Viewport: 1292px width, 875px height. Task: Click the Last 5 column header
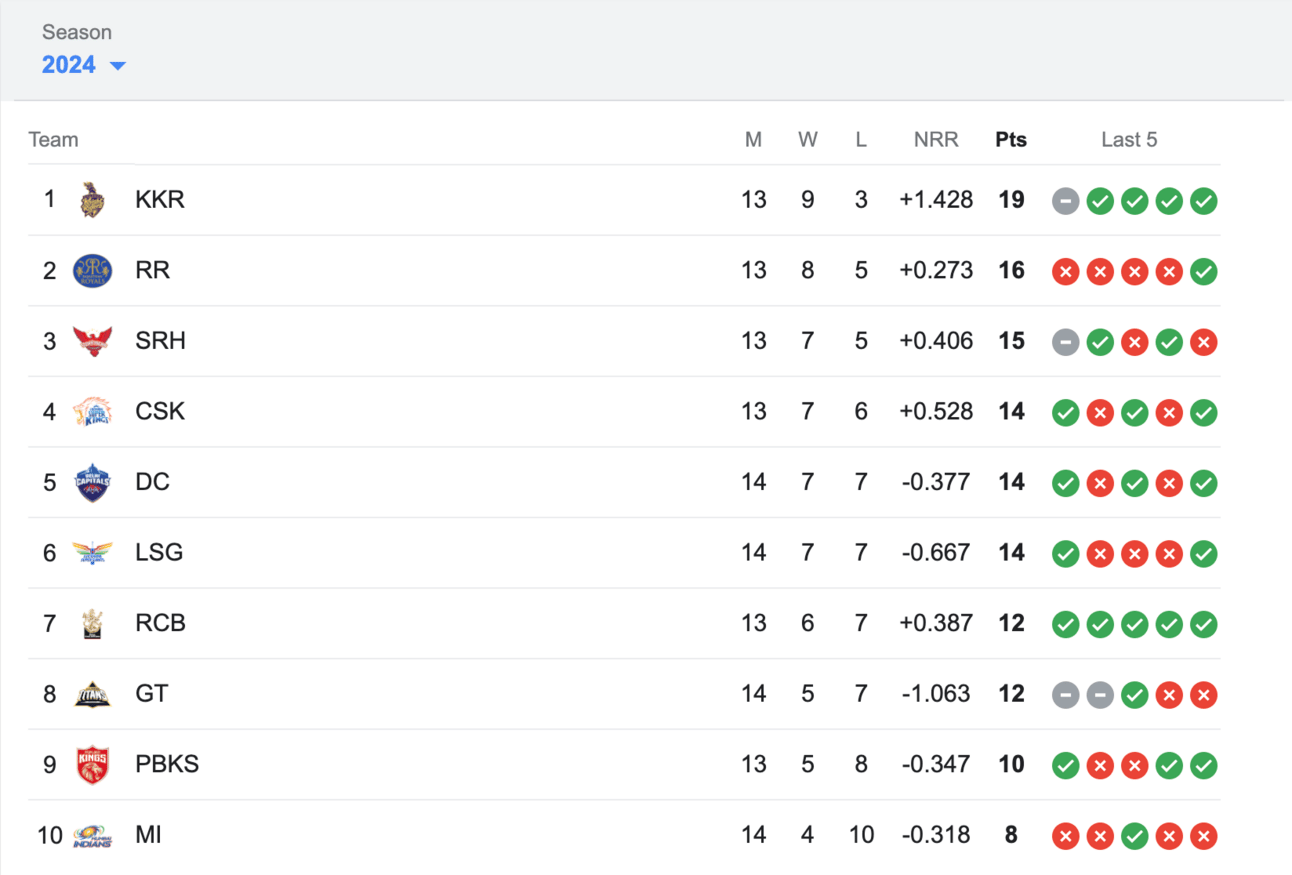coord(1129,140)
